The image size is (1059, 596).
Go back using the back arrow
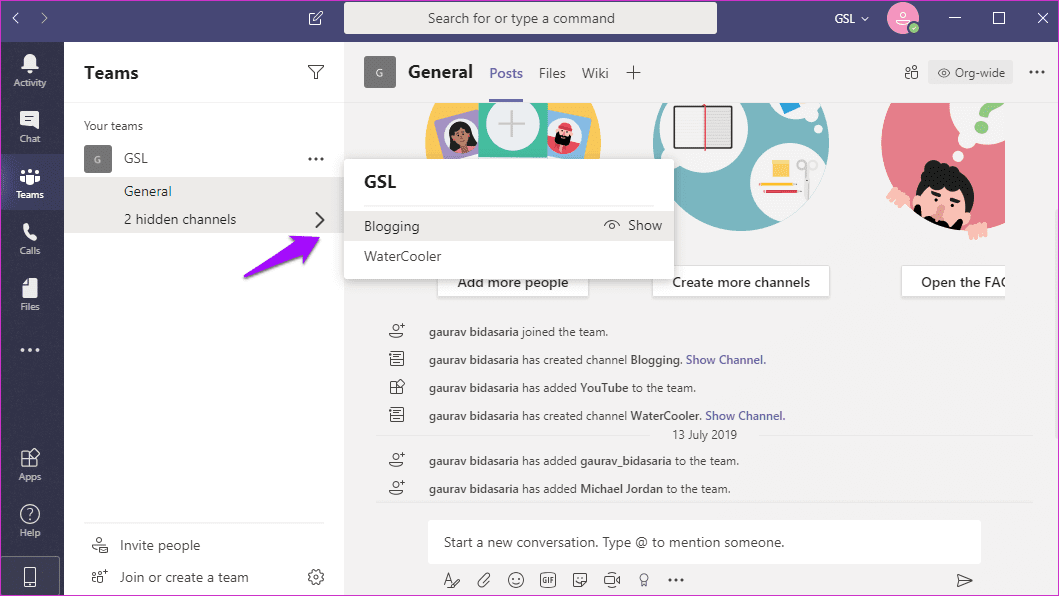(16, 18)
